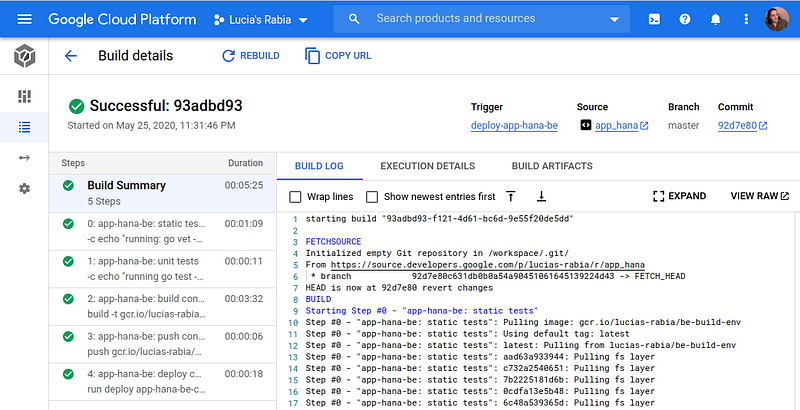800x410 pixels.
Task: Select step 4 deploy container row
Action: (162, 382)
